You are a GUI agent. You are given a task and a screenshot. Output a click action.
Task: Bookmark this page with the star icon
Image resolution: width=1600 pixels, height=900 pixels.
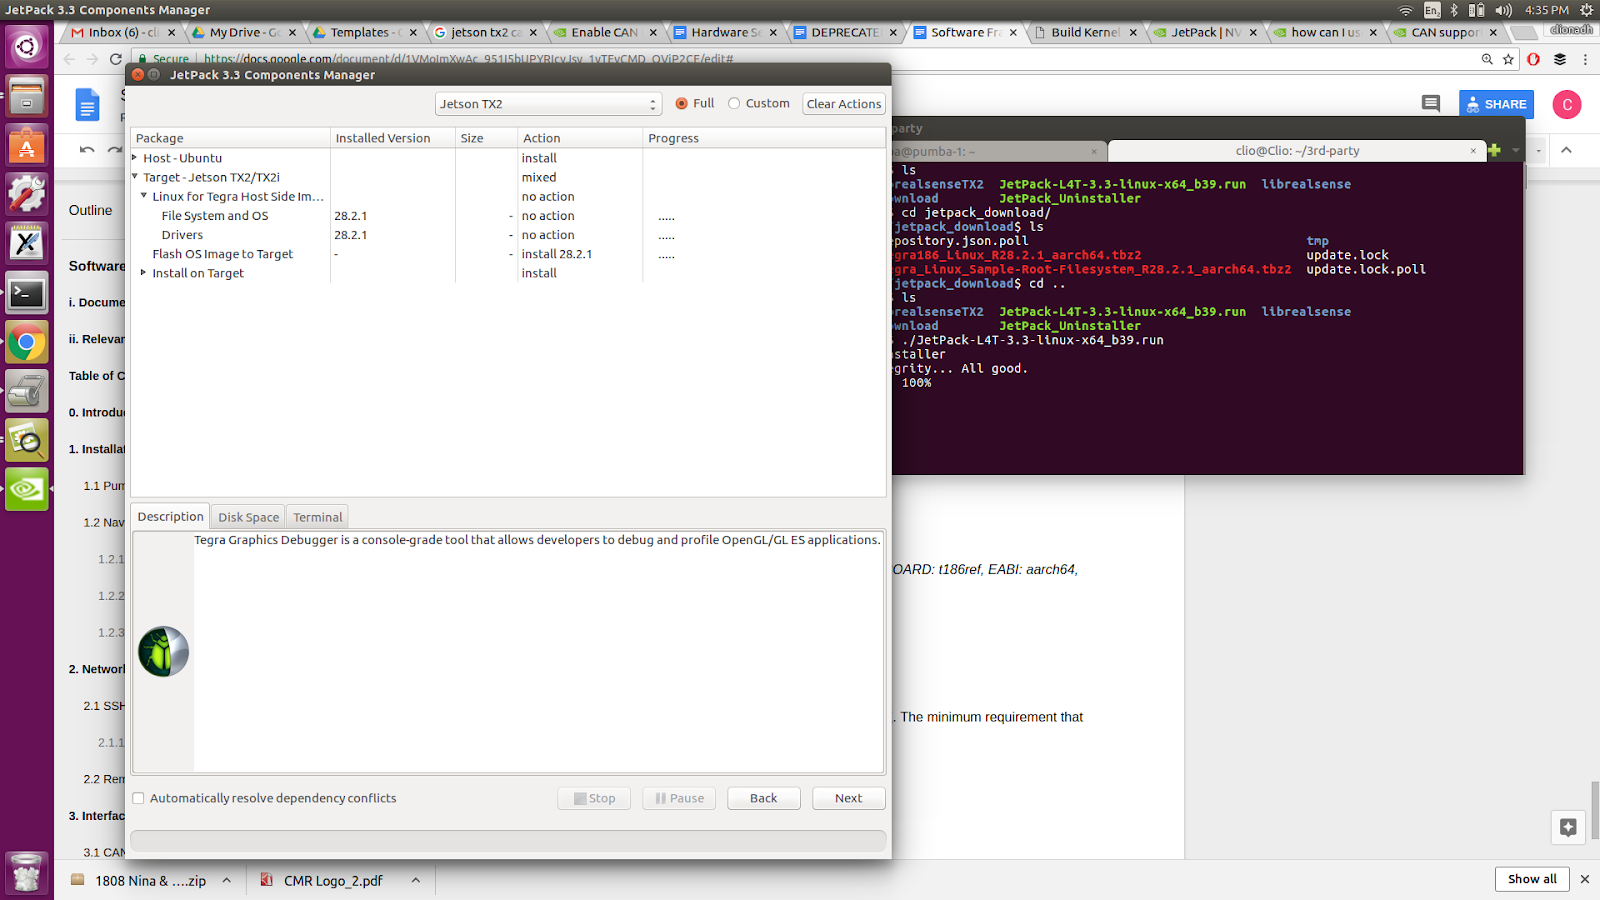(x=1508, y=59)
